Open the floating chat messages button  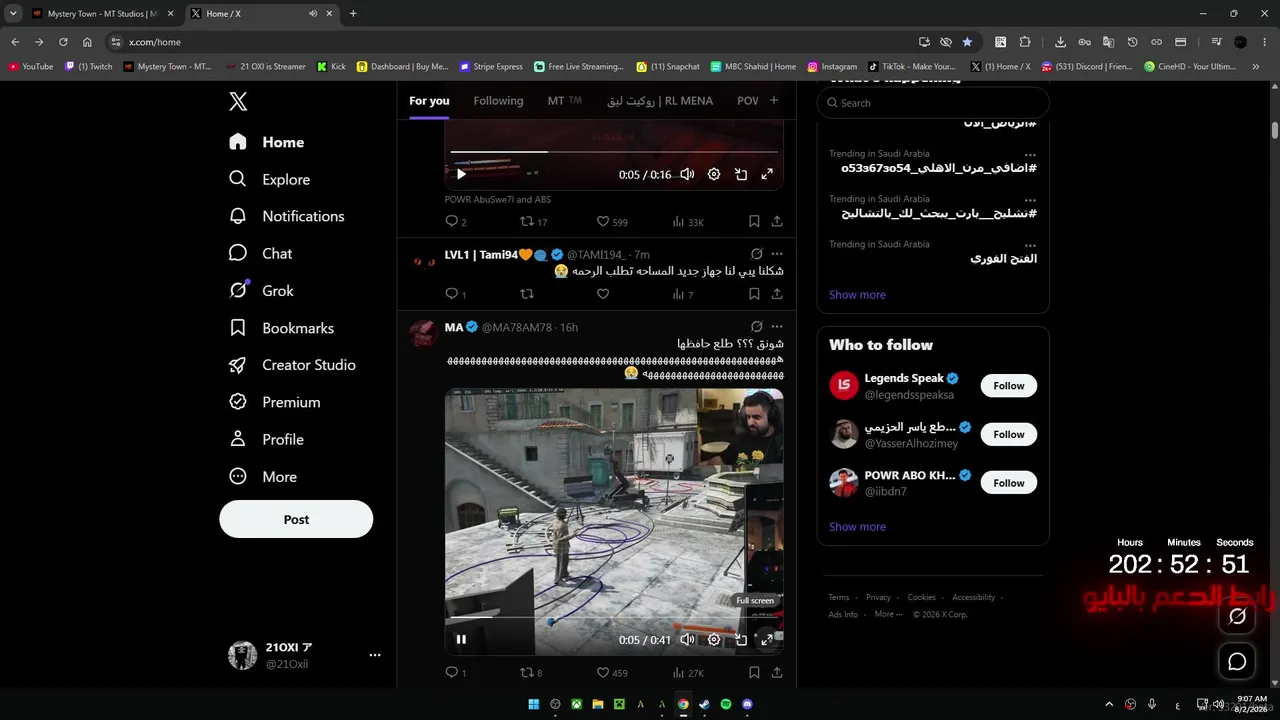[1237, 661]
